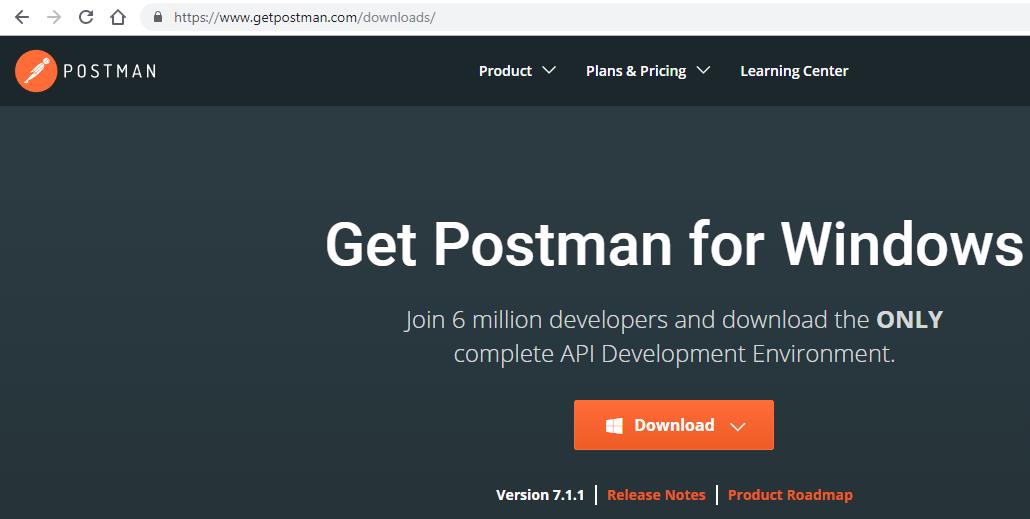Open the Learning Center link
This screenshot has width=1030, height=519.
[x=794, y=71]
